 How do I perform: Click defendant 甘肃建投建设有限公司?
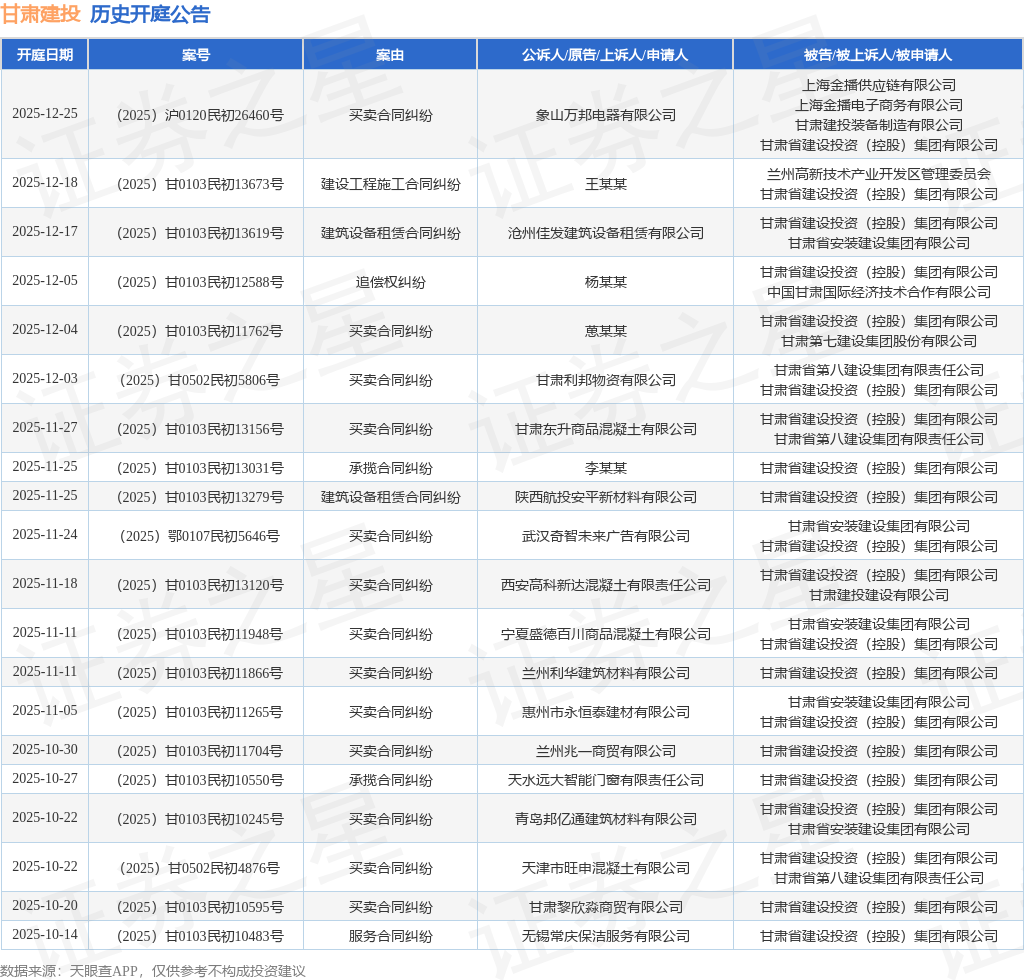pos(878,595)
